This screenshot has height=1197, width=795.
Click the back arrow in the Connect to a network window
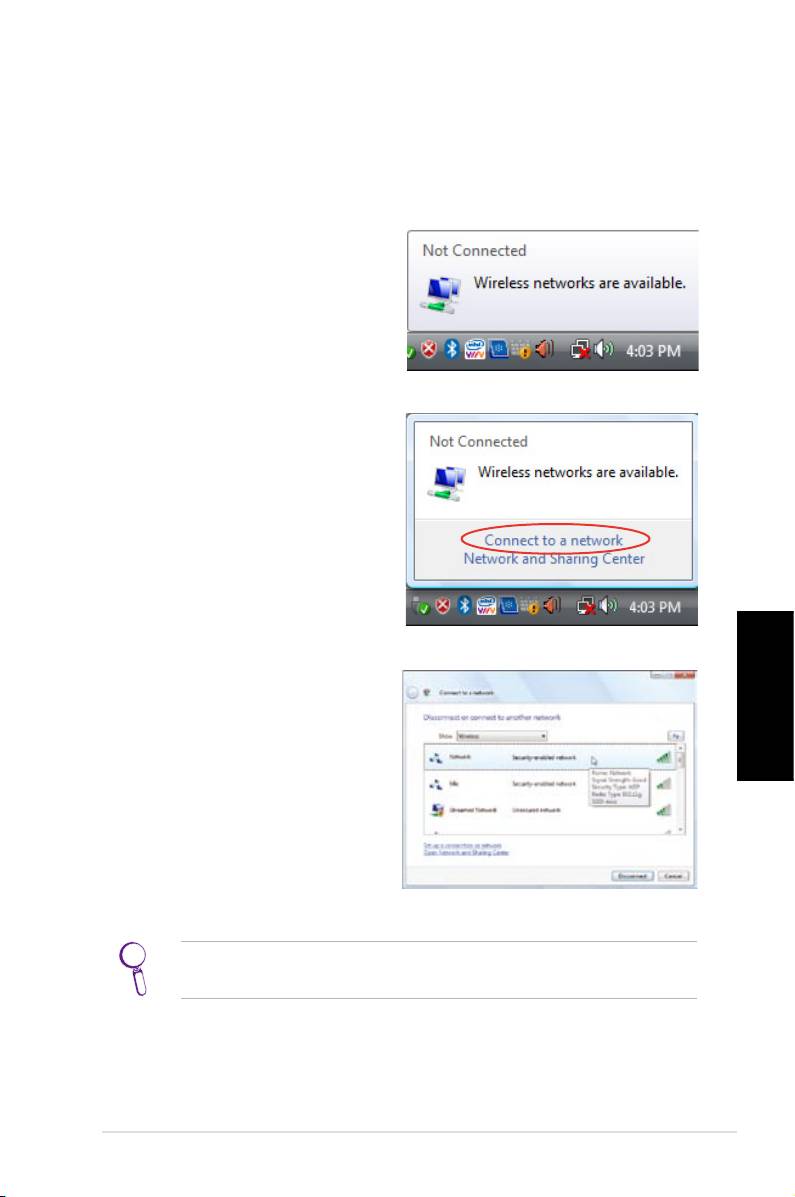pyautogui.click(x=411, y=692)
